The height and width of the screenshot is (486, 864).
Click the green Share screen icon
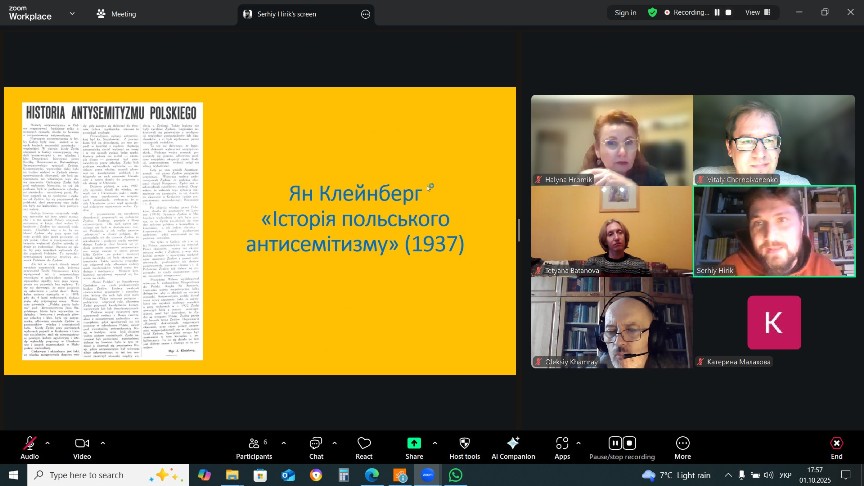coord(413,444)
